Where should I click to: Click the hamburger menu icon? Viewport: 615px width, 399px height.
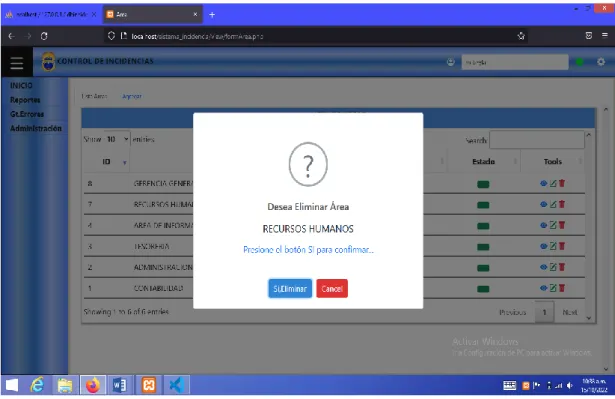coord(16,63)
